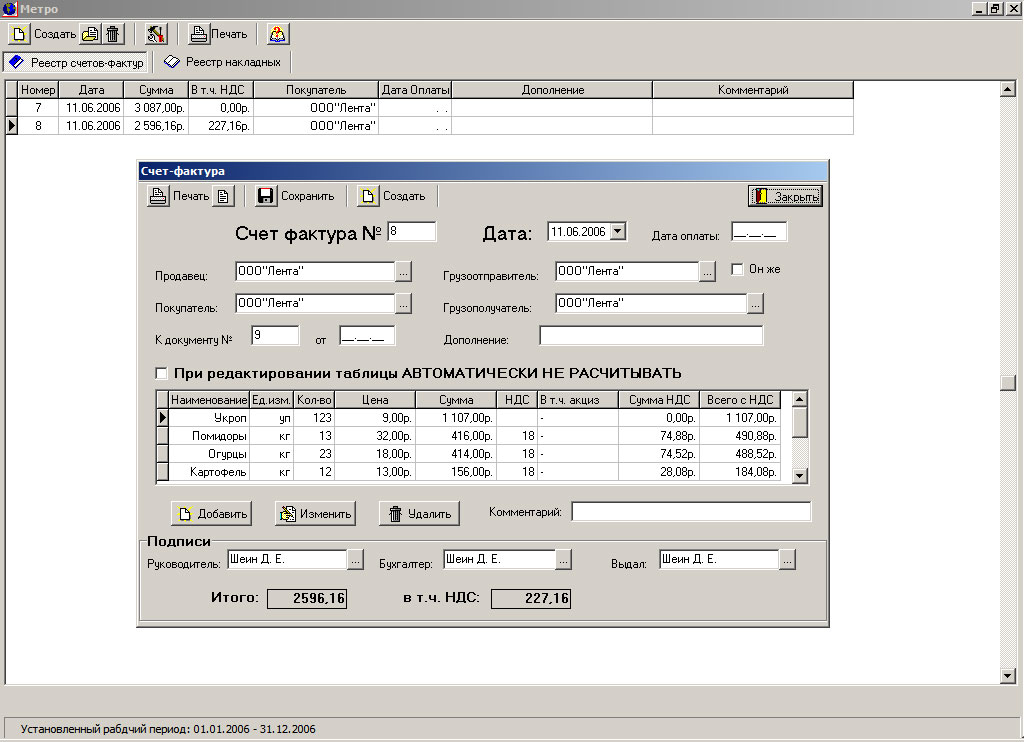
Task: Open settings via the hammer tools icon
Action: coord(155,34)
